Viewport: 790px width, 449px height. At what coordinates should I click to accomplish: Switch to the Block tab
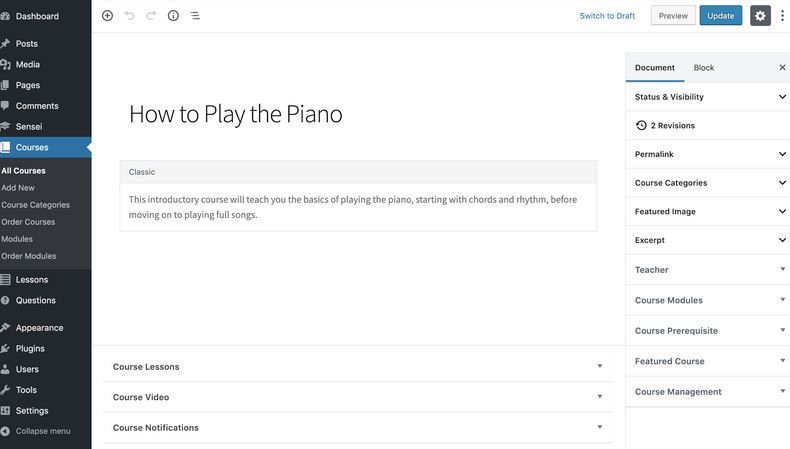point(703,68)
